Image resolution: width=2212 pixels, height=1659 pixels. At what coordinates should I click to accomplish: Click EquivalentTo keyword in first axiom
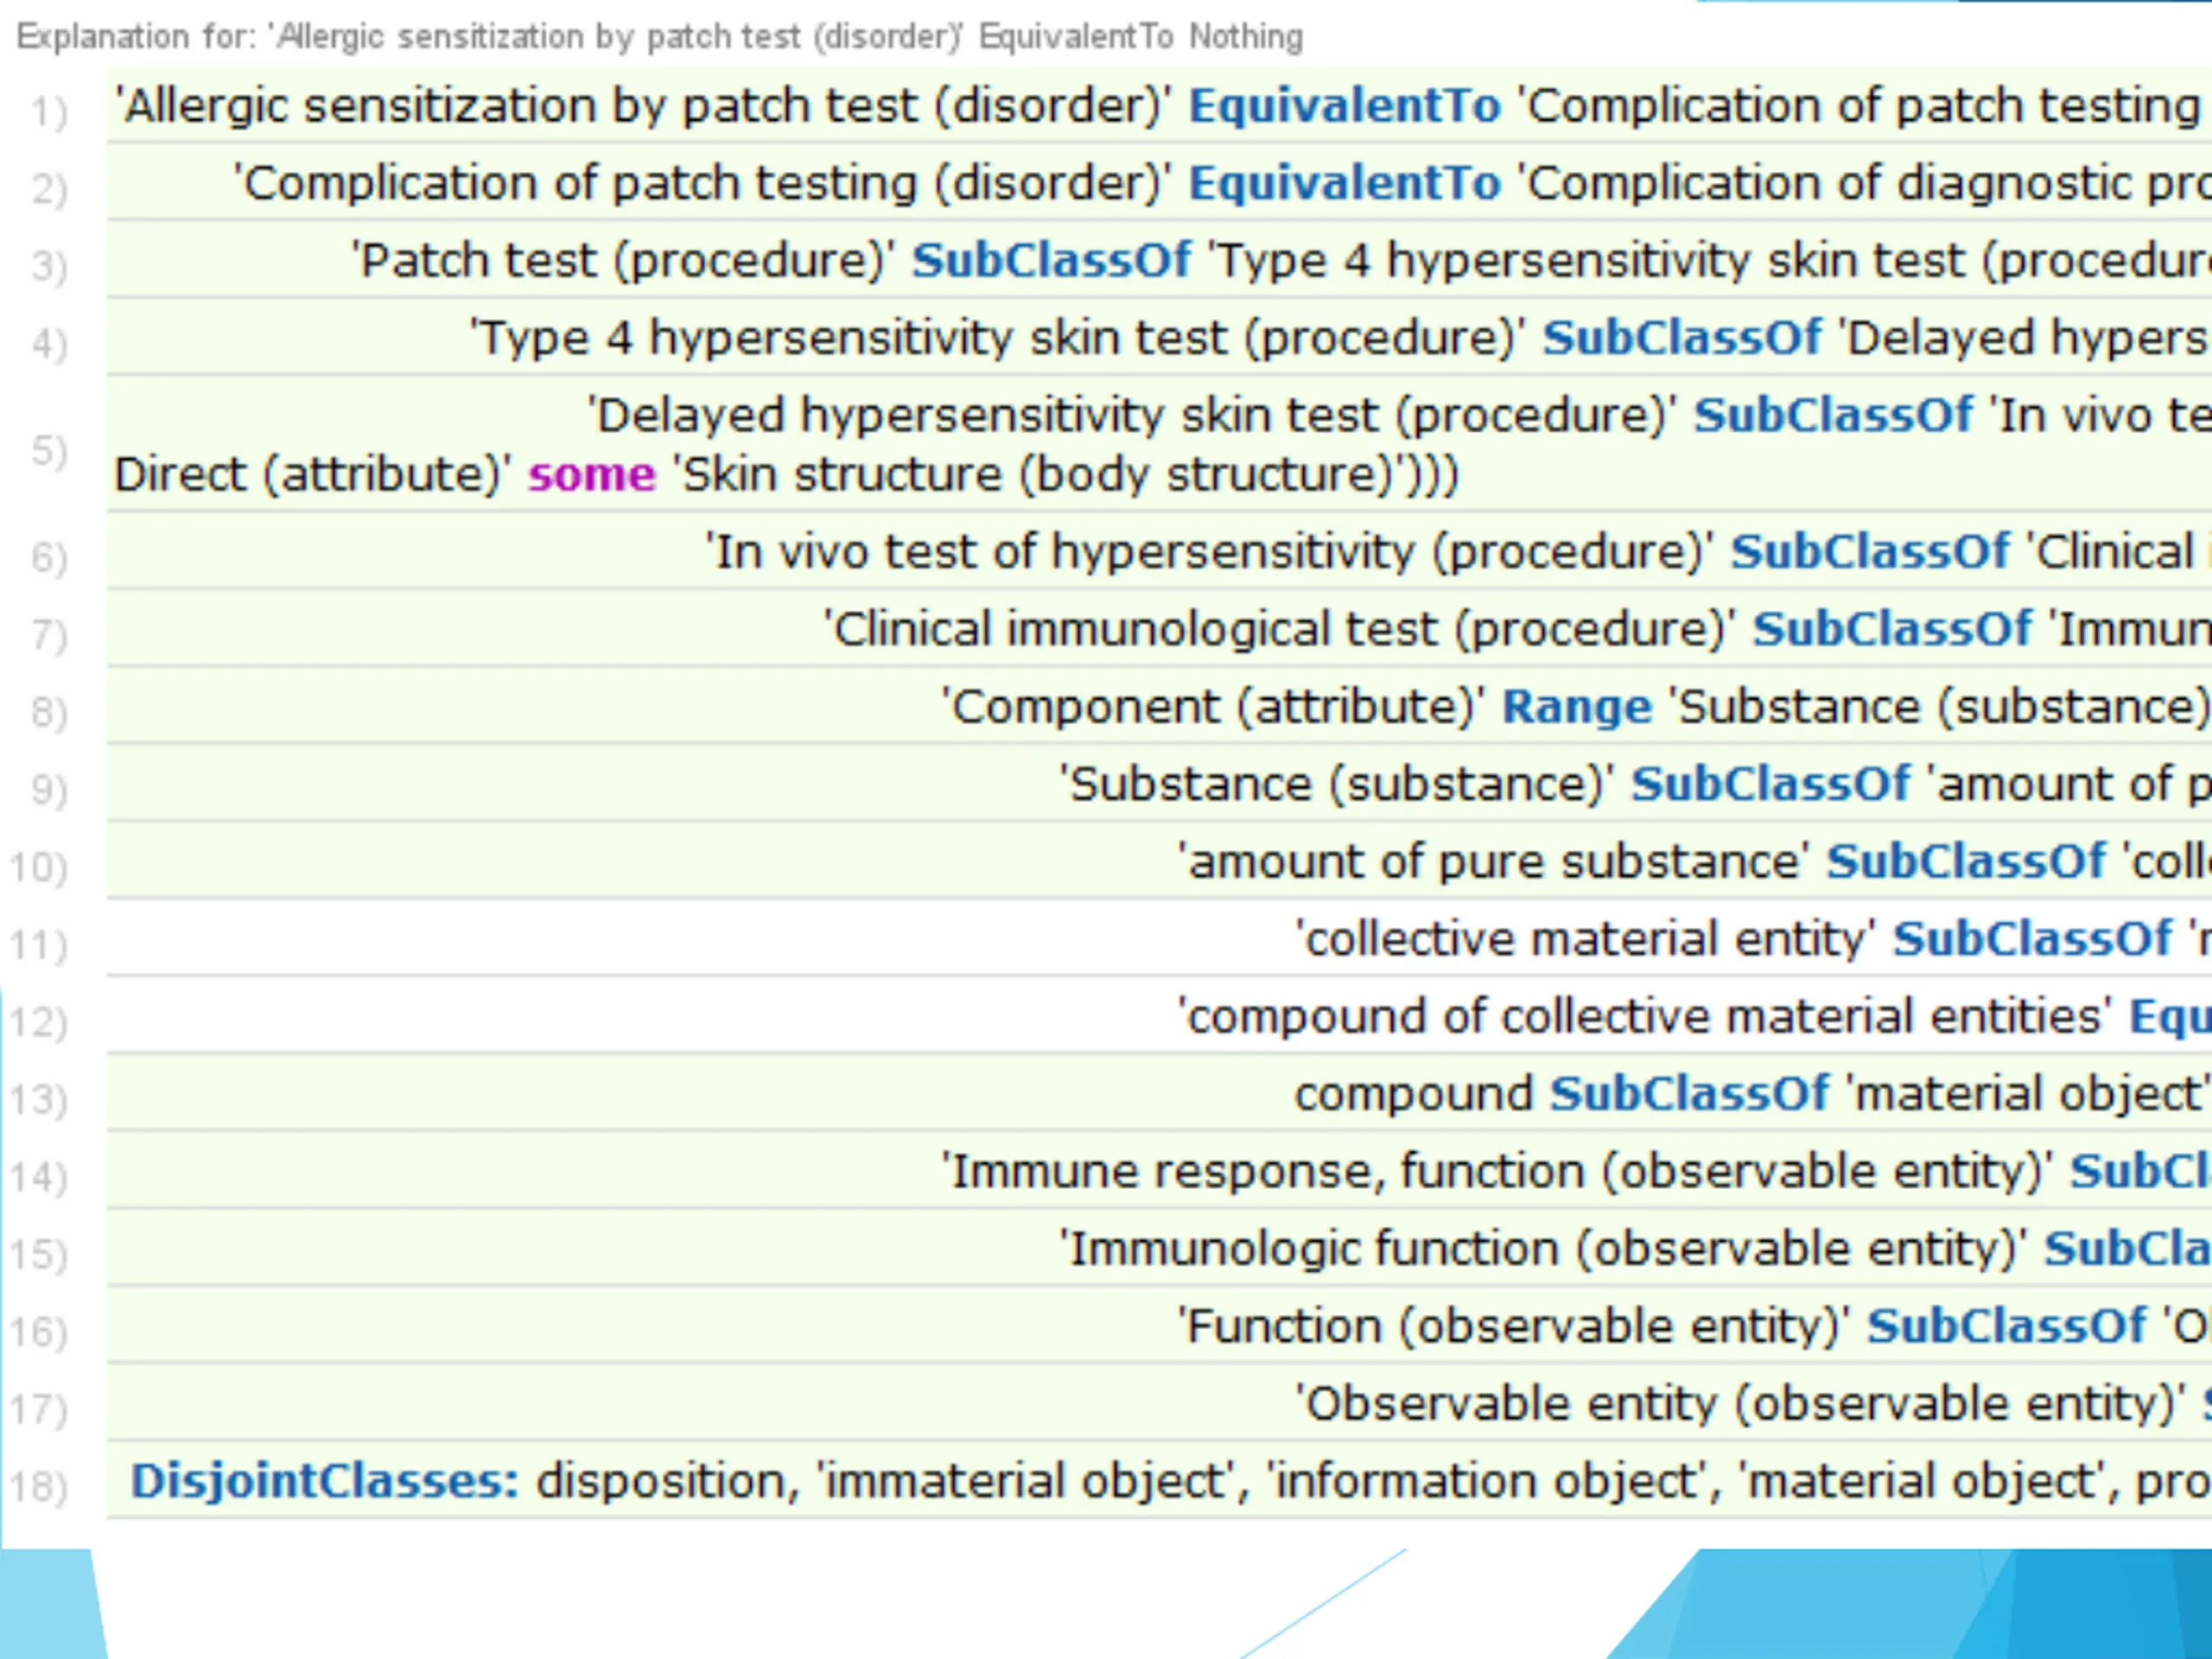click(1344, 105)
